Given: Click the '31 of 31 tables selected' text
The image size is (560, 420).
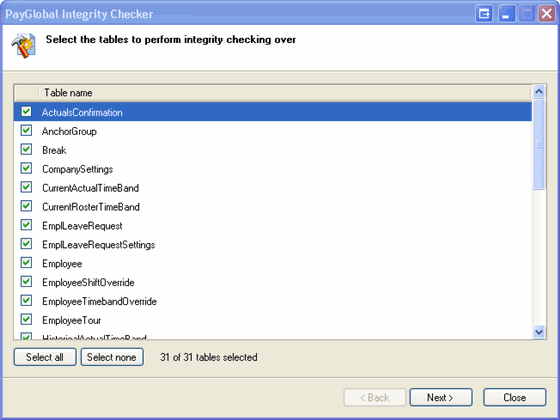Looking at the screenshot, I should pos(209,357).
